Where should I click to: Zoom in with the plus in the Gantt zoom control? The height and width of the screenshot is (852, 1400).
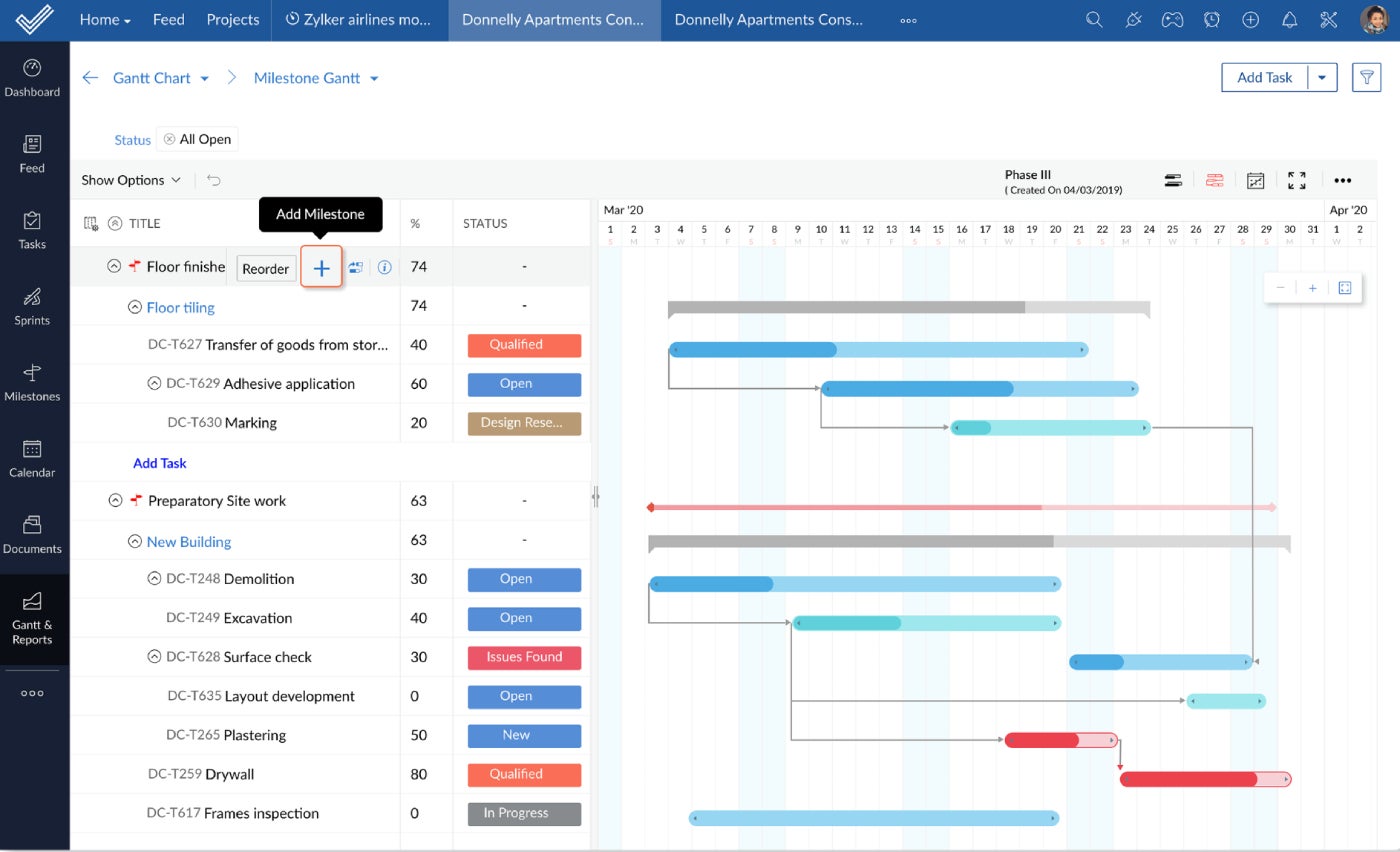[x=1312, y=288]
